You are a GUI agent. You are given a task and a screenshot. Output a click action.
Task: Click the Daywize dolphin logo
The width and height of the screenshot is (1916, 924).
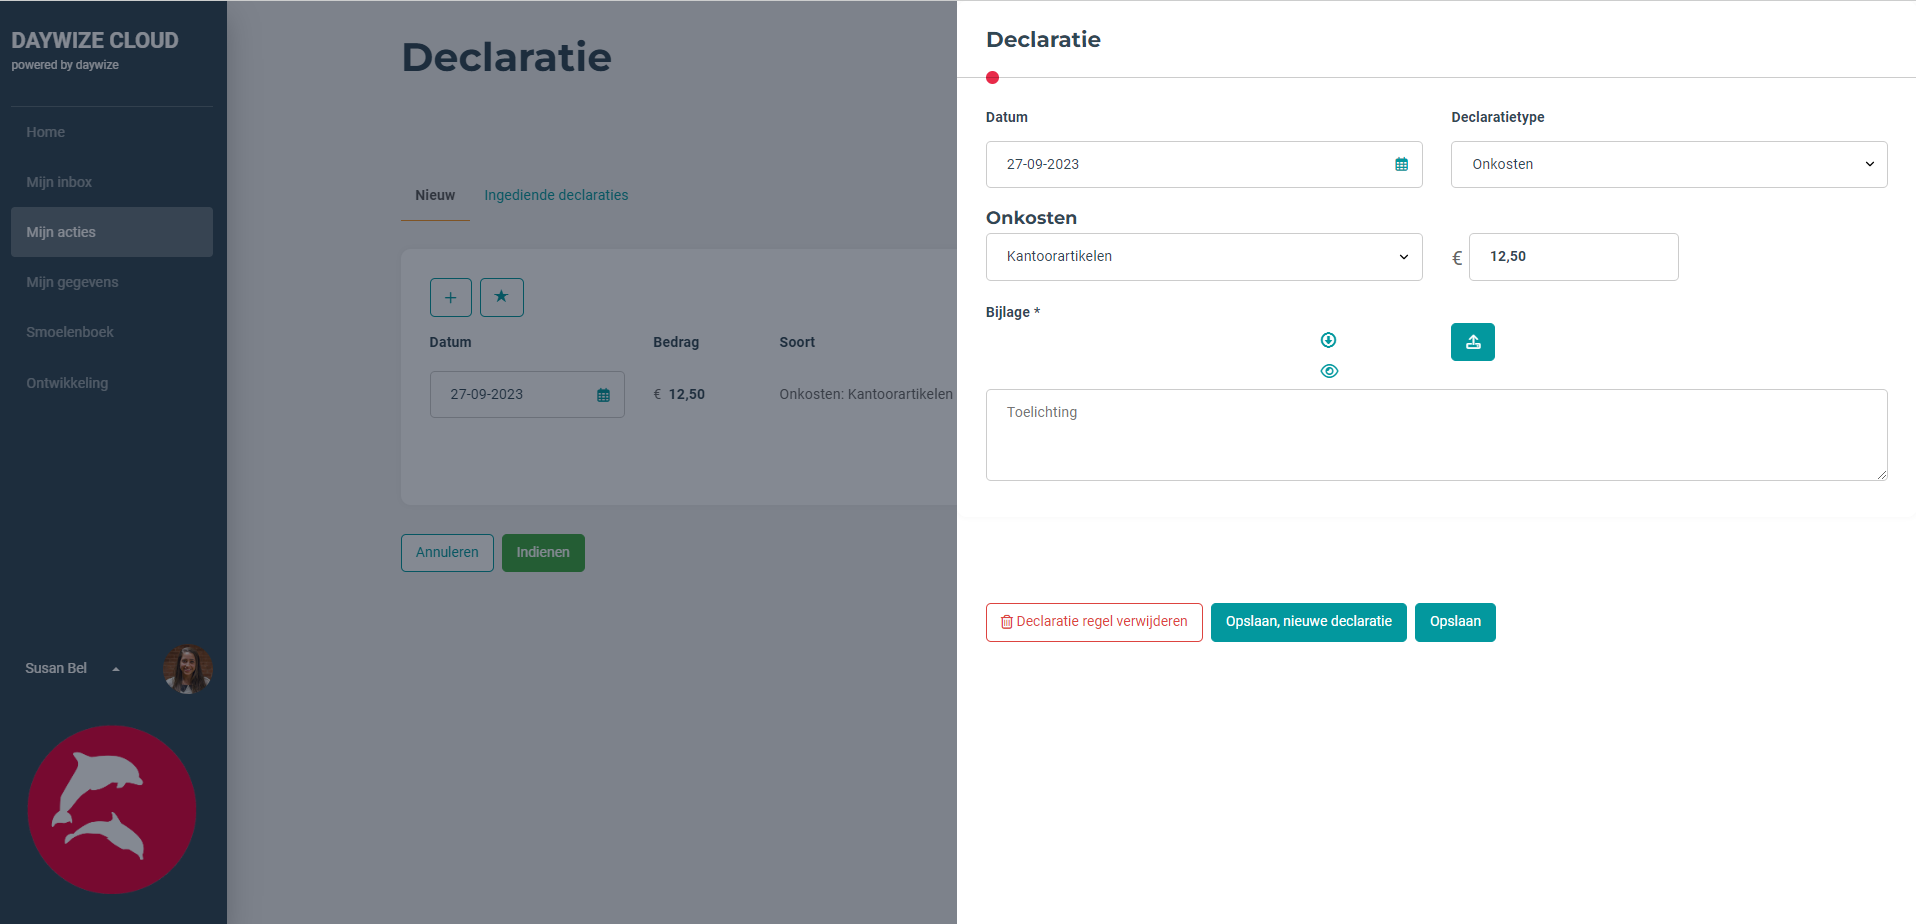(x=111, y=810)
